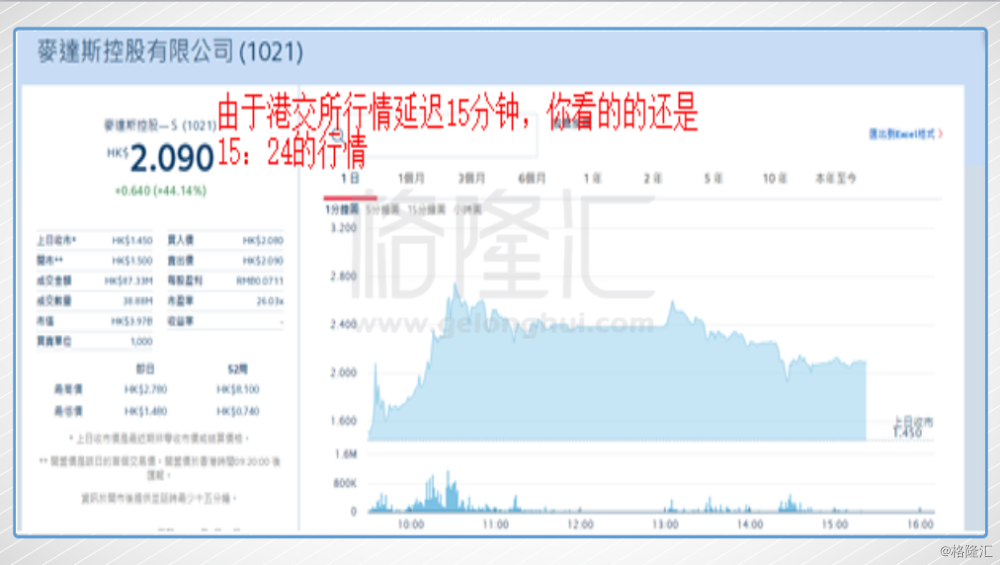Click the 上日收市 value HK$1.450
This screenshot has height=565, width=1000.
[132, 240]
